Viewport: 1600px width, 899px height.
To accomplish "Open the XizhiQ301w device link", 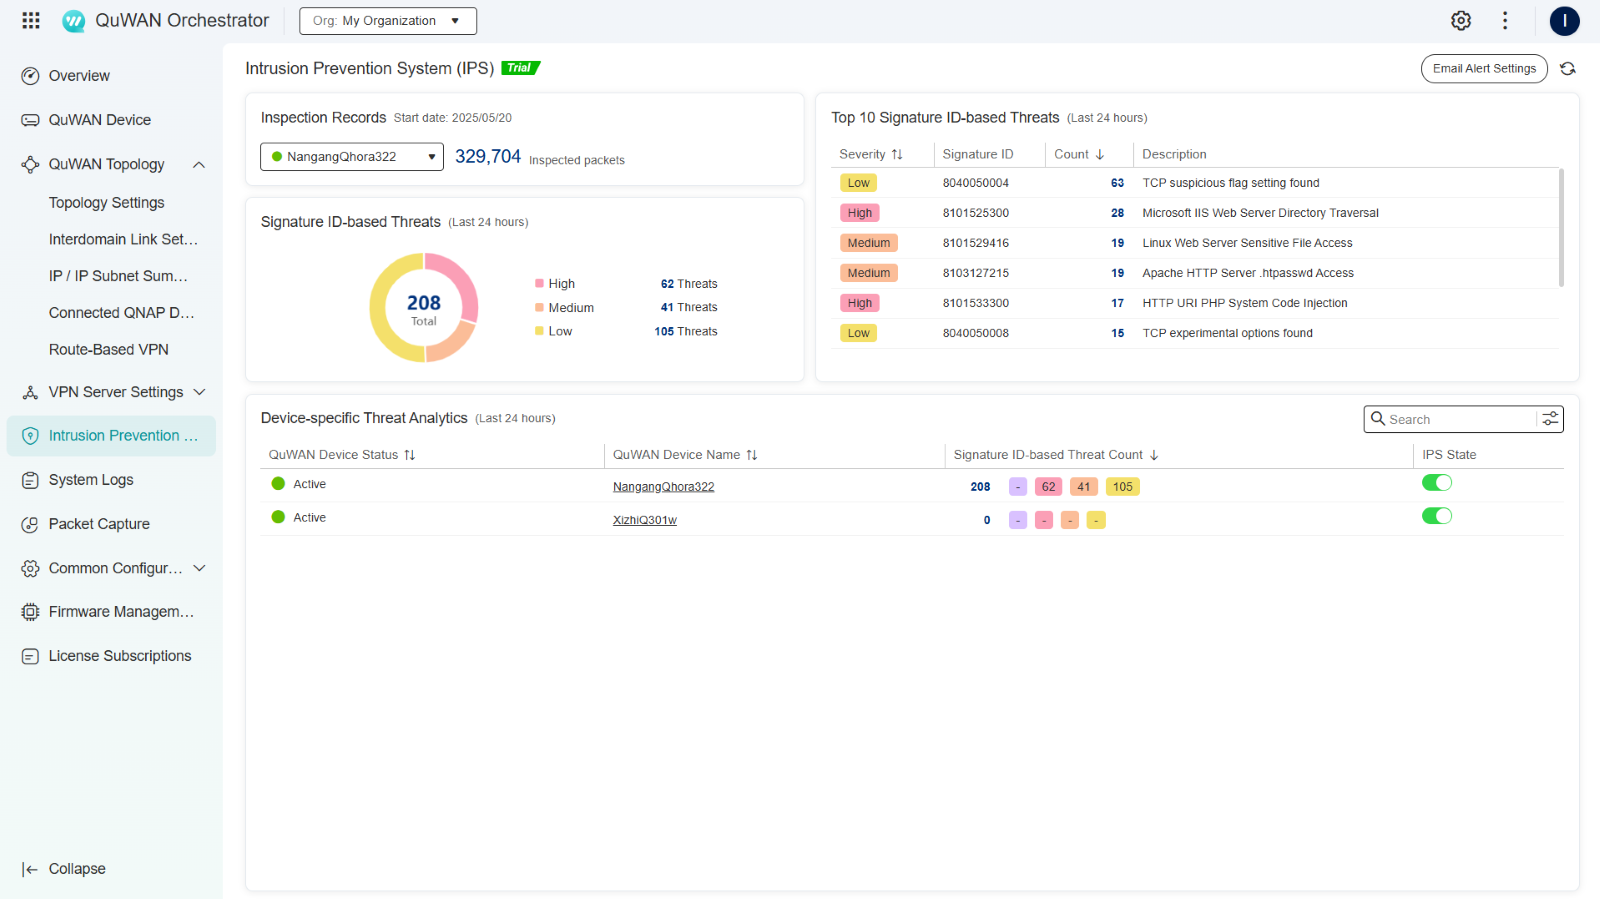I will [645, 520].
